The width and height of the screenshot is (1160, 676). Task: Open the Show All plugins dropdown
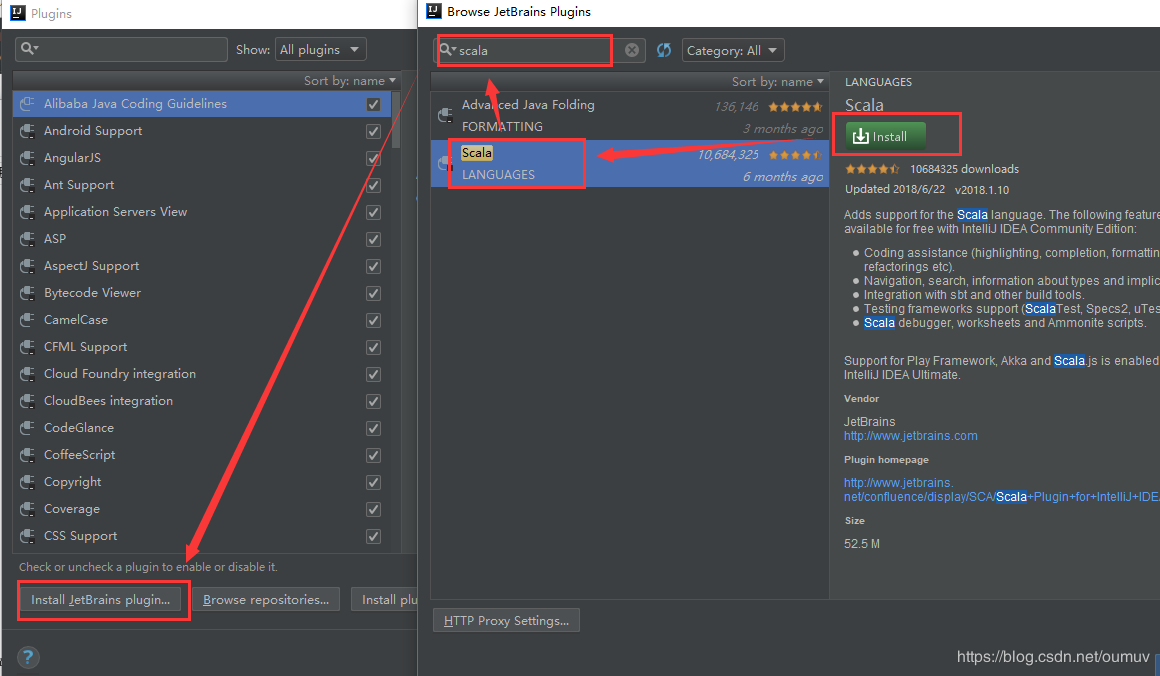coord(320,50)
